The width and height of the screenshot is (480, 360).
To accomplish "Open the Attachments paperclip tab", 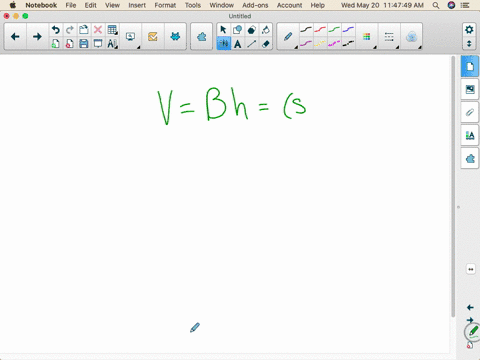I will (x=470, y=112).
